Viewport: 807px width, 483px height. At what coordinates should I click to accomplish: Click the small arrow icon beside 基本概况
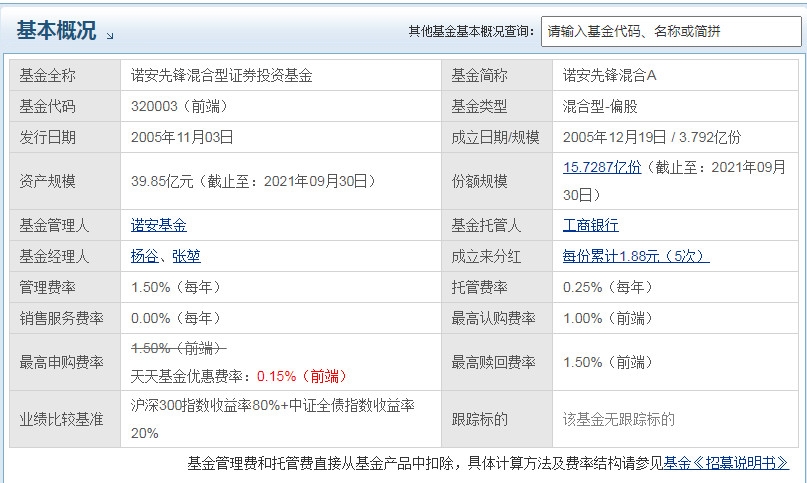[110, 35]
